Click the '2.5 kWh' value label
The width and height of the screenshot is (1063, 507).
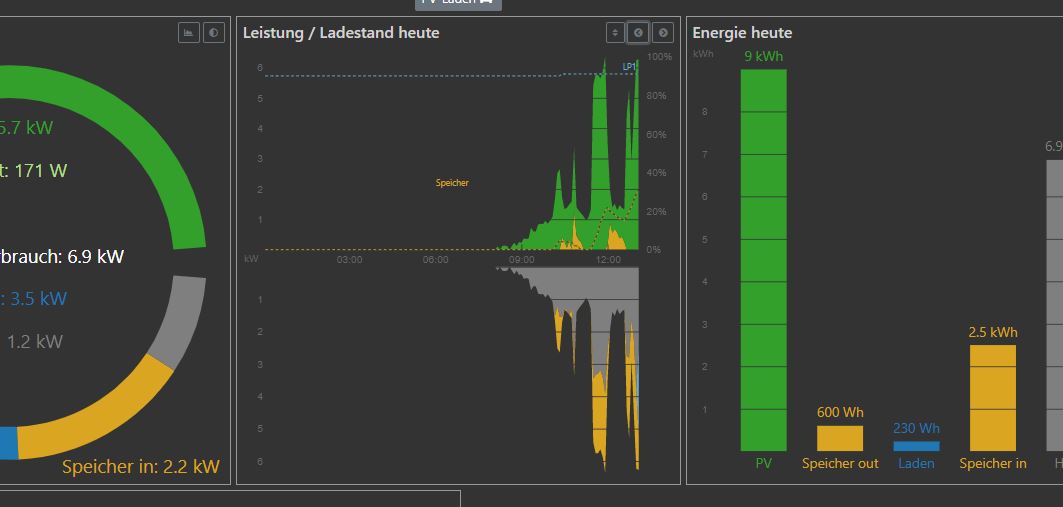[x=992, y=332]
